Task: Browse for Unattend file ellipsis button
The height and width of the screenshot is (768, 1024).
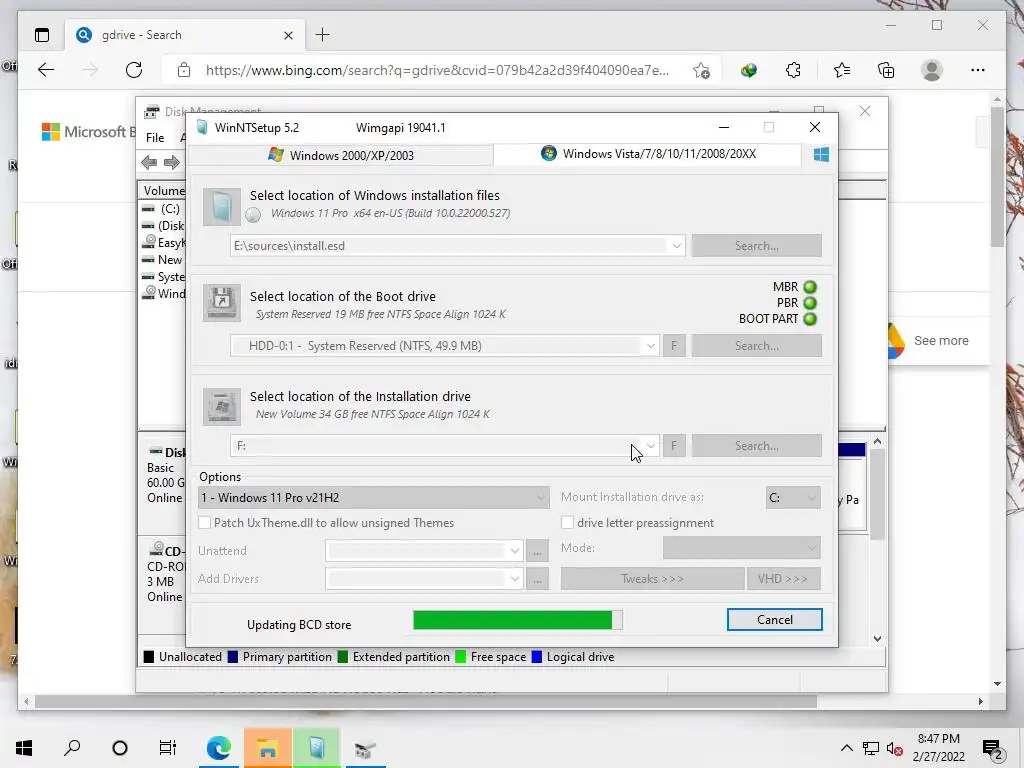Action: (x=537, y=551)
